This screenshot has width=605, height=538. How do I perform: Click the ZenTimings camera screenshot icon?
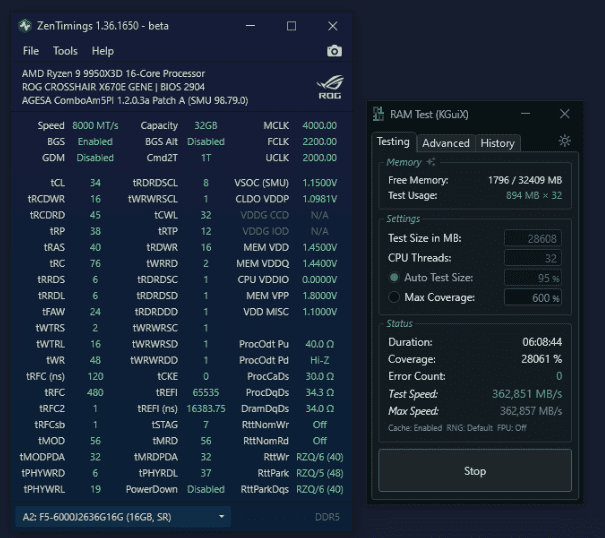(x=334, y=51)
